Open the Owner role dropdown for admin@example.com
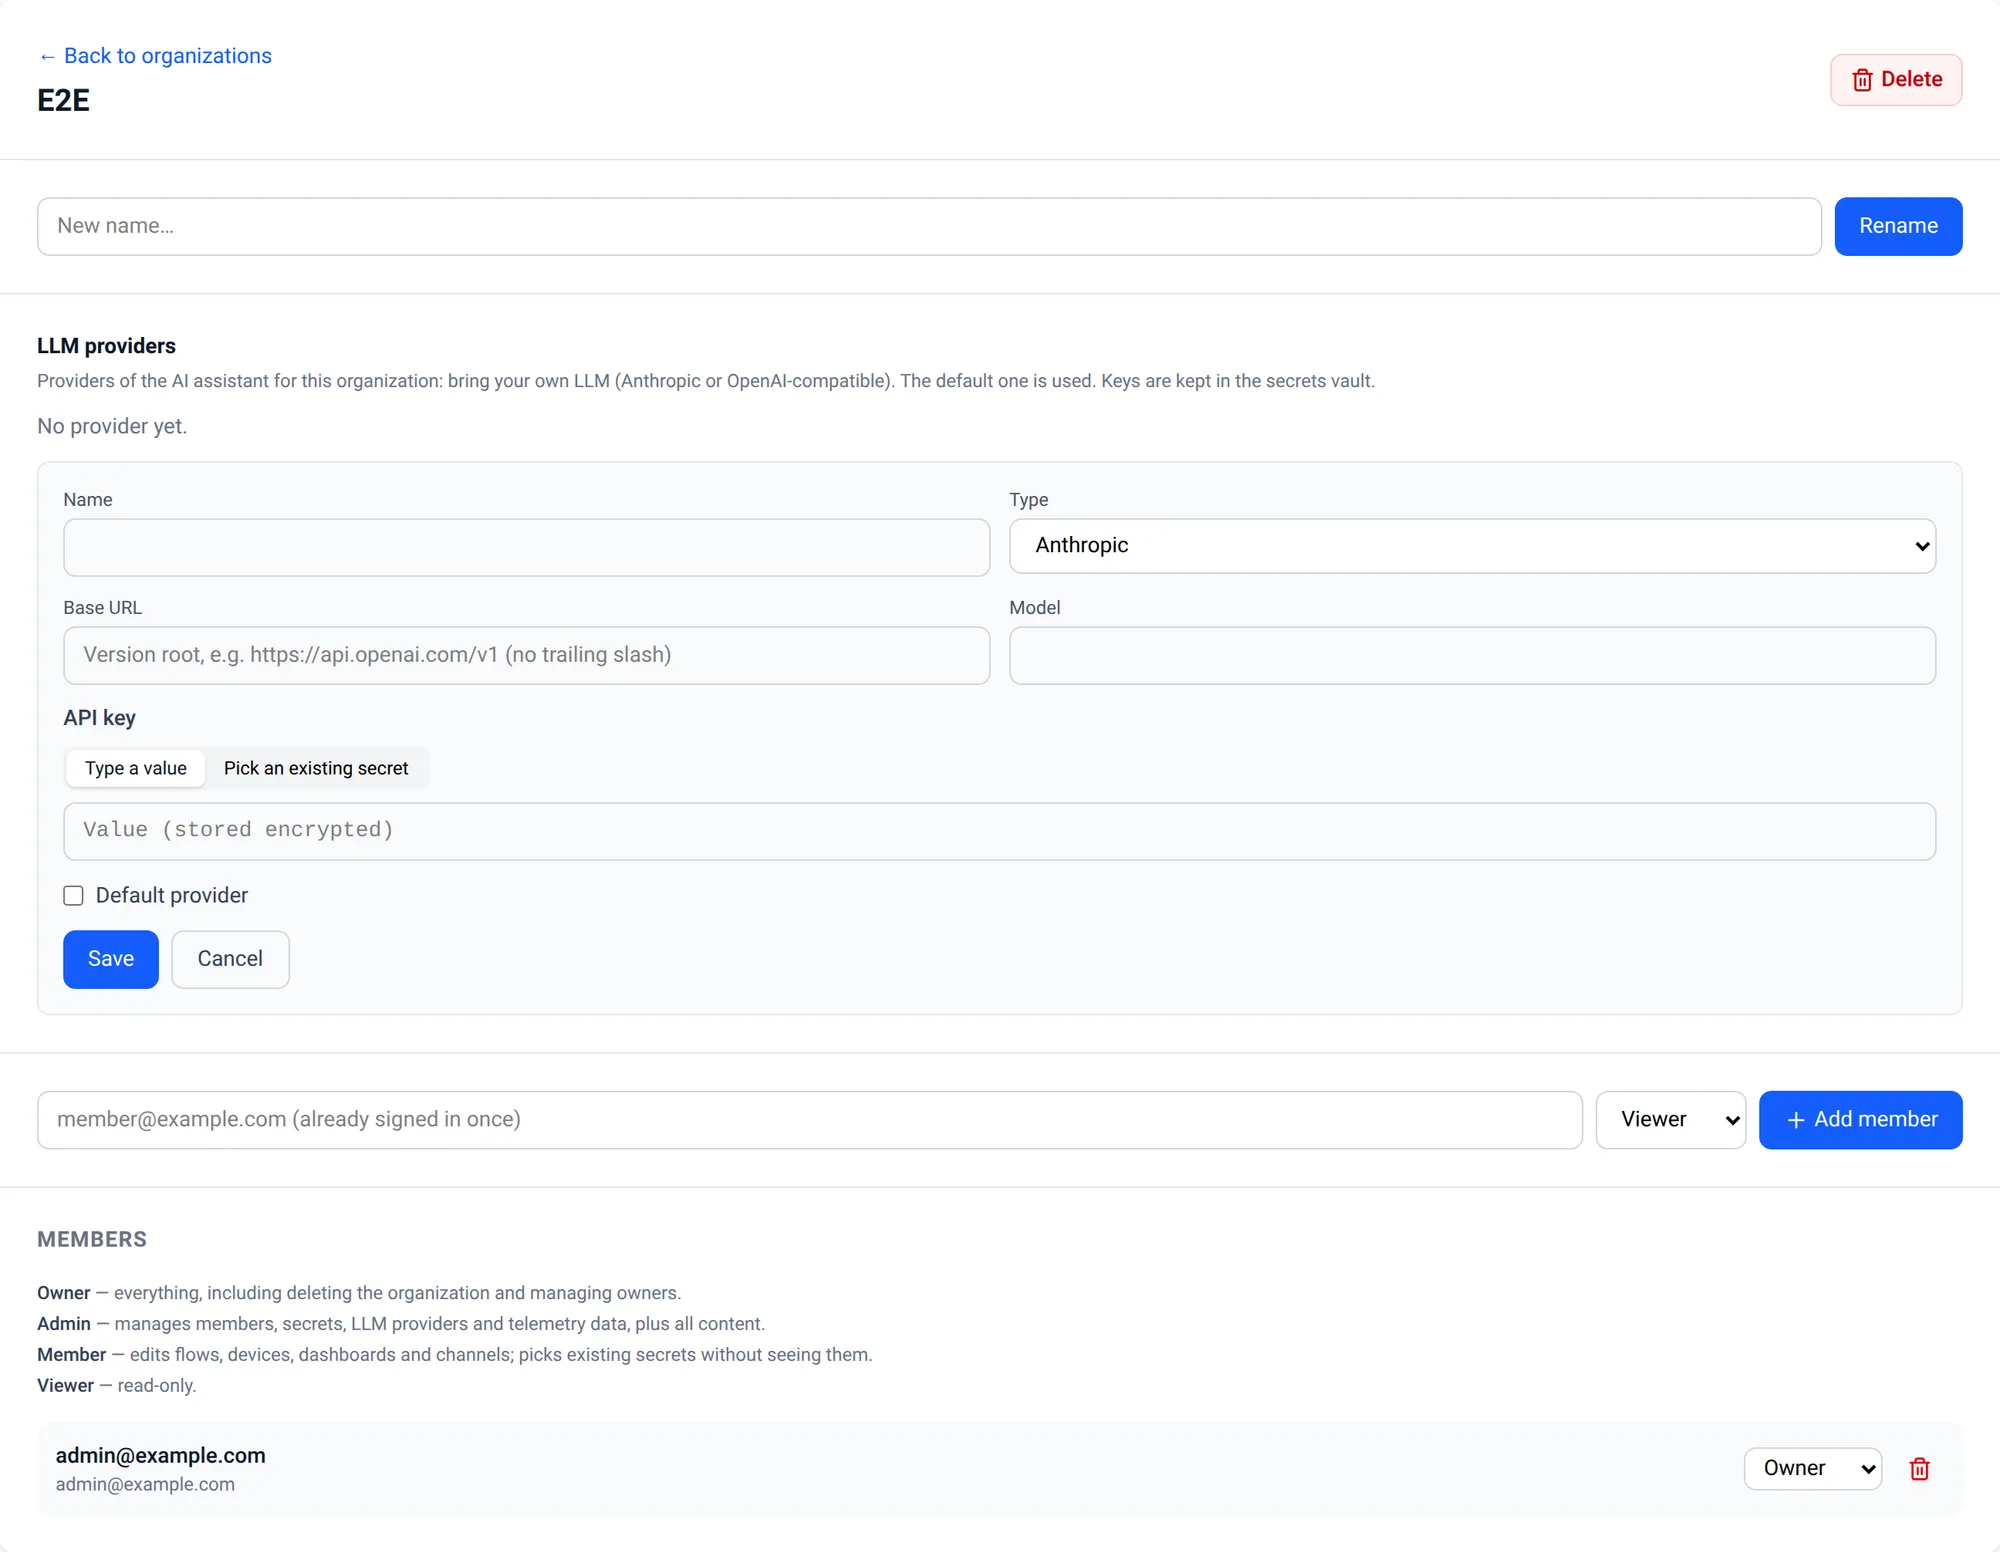The image size is (2000, 1552). 1812,1469
